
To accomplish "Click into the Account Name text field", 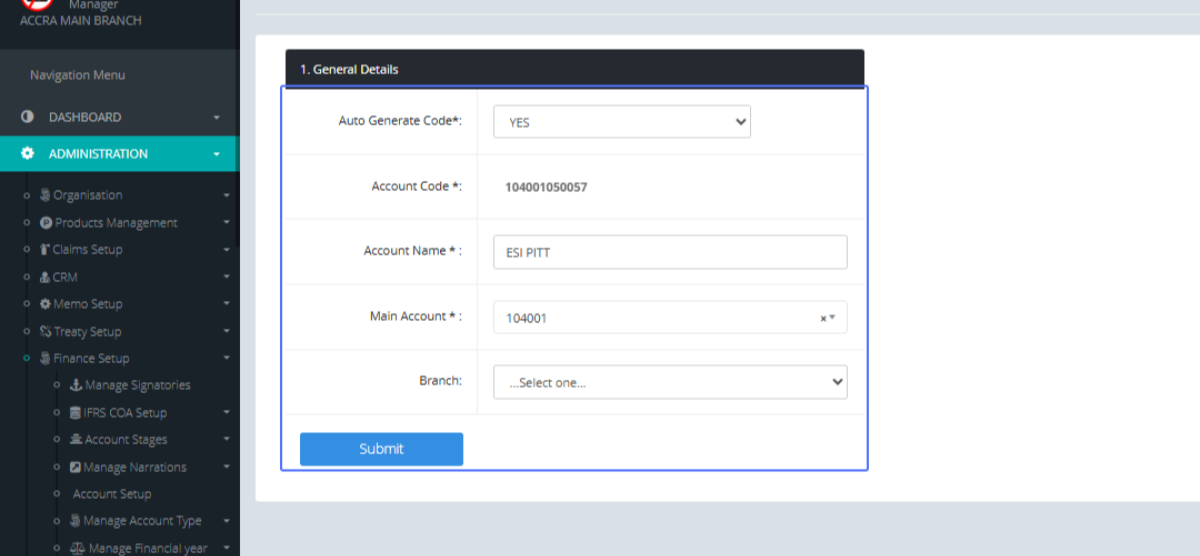I will 669,253.
